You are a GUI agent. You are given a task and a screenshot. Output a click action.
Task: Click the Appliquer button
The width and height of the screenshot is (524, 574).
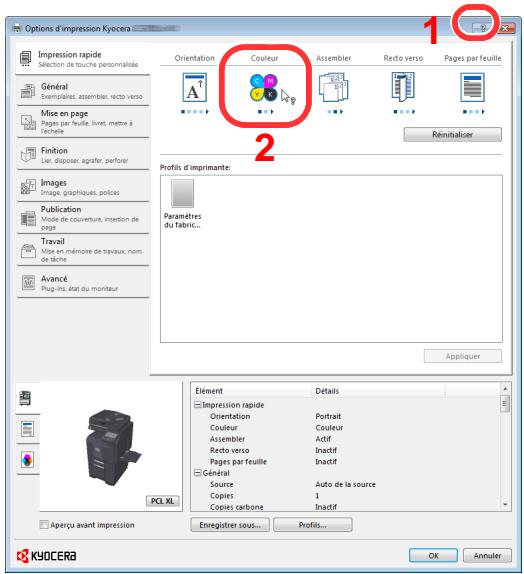tap(463, 356)
